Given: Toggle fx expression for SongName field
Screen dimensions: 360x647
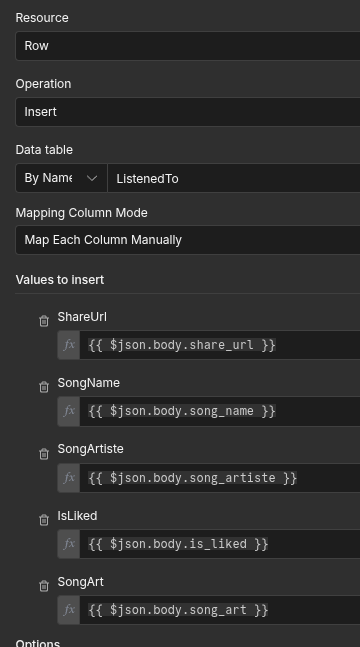Looking at the screenshot, I should click(x=69, y=411).
